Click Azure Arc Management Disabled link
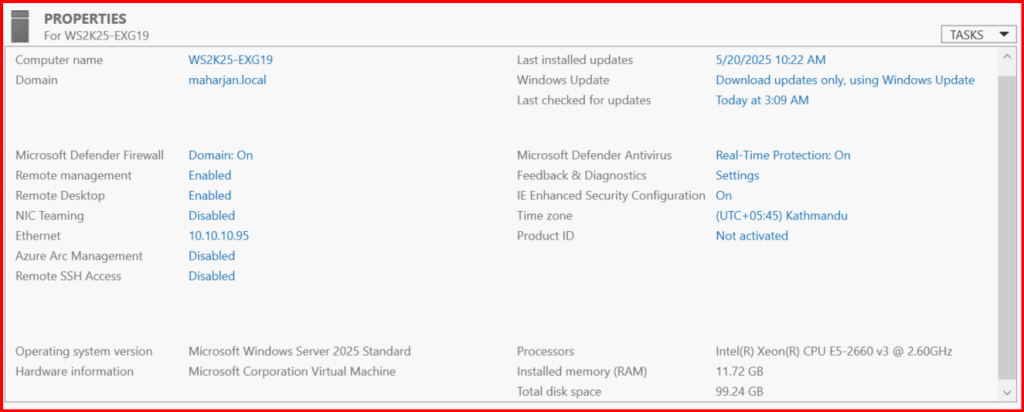1024x412 pixels. click(211, 256)
